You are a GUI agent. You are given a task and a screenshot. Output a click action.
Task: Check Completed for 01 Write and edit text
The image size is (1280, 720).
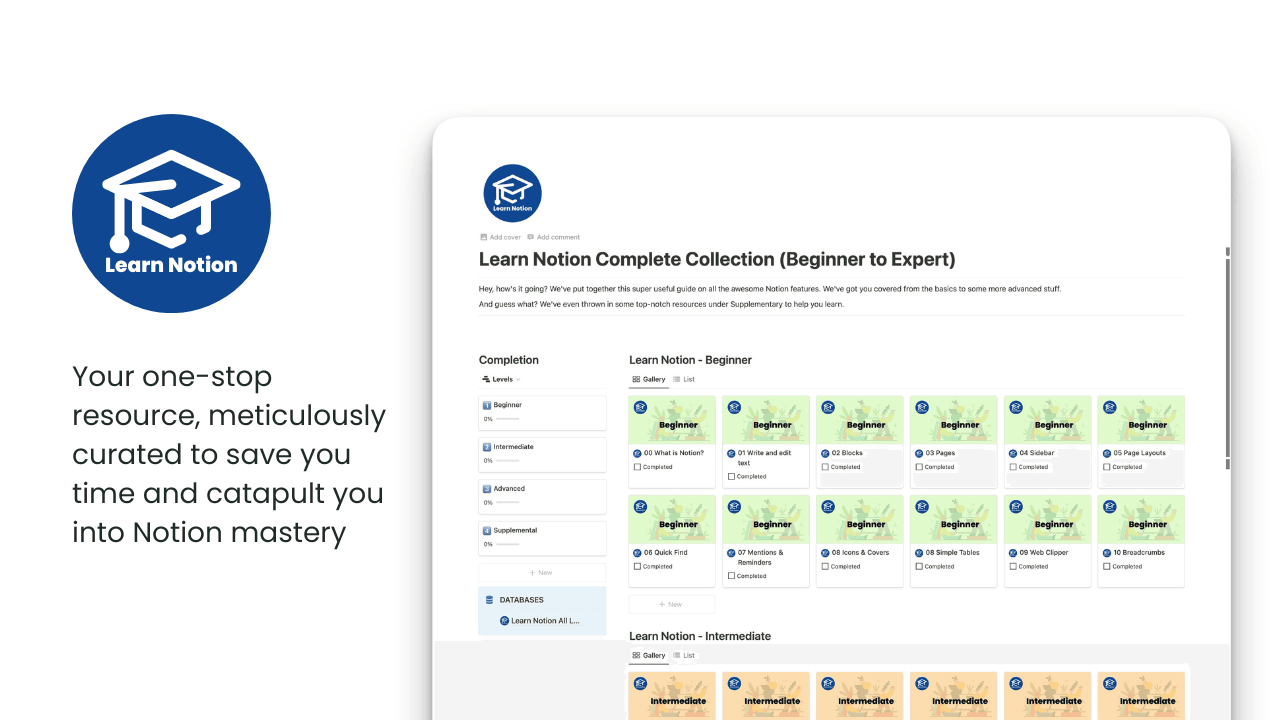731,477
